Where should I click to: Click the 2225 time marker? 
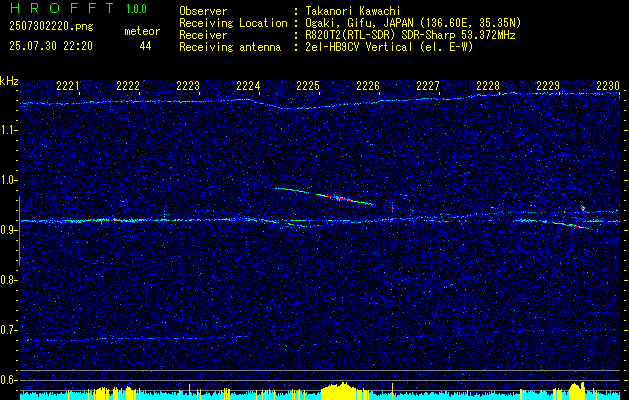tap(308, 86)
